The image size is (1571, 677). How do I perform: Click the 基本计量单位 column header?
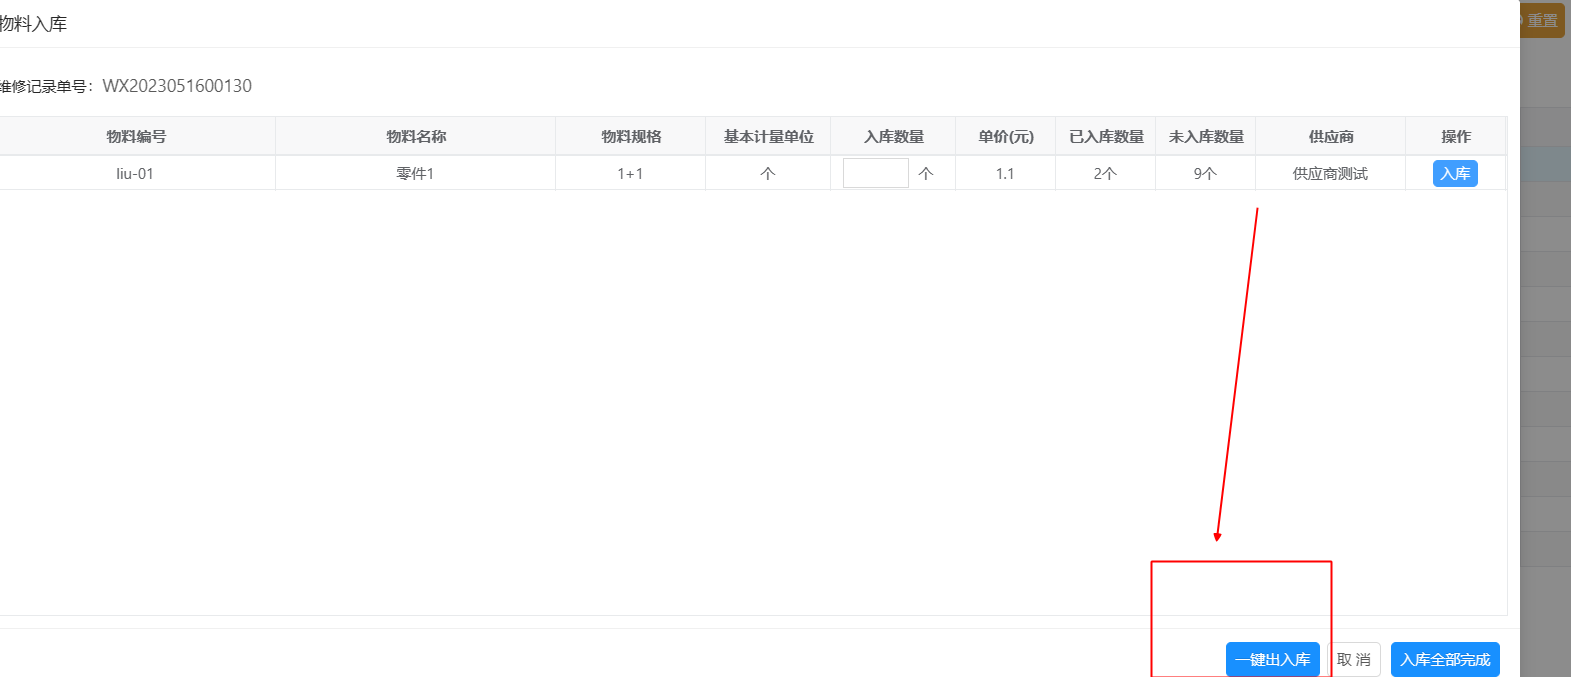point(768,137)
